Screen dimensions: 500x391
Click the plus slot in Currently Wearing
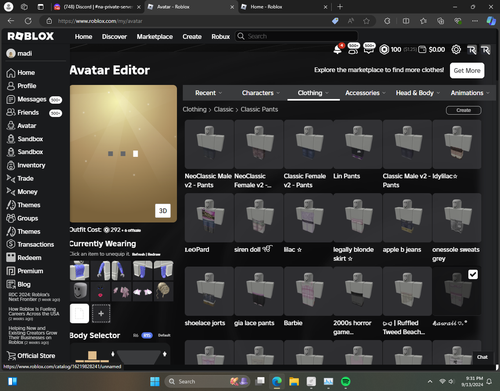pyautogui.click(x=101, y=313)
